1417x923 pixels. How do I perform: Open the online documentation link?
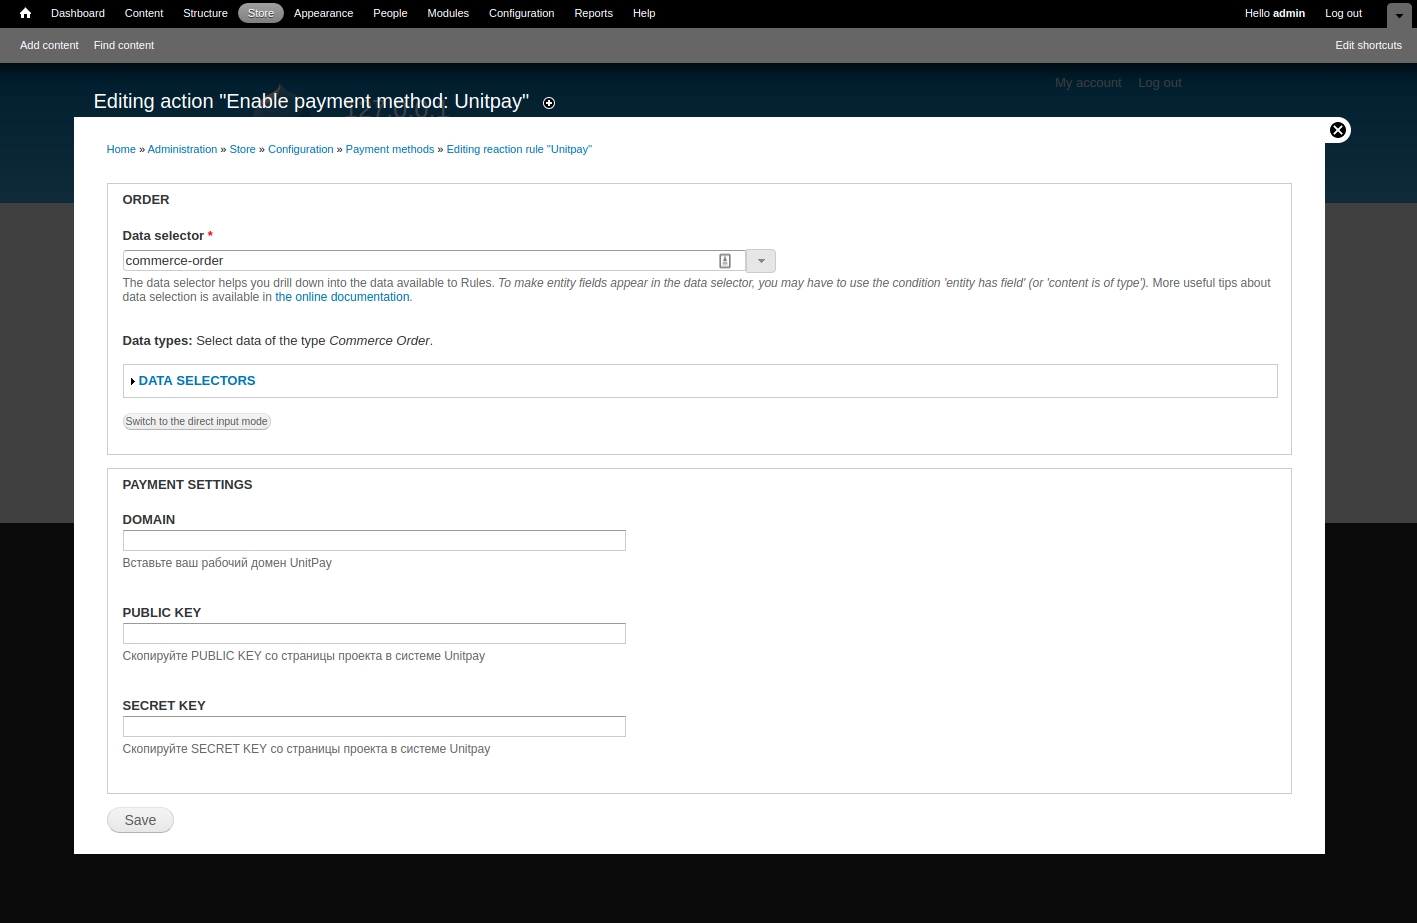coord(343,297)
